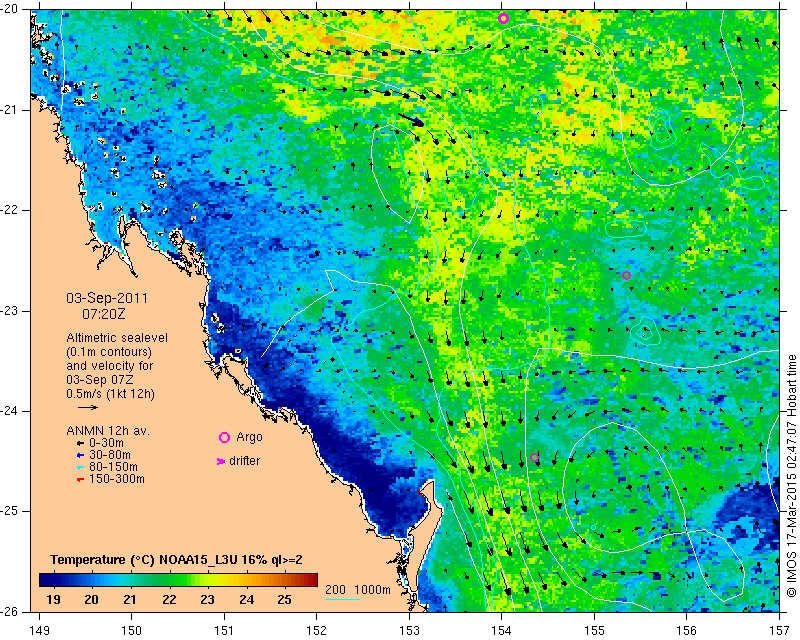Click the cyan 200m isobath legend line
The height and width of the screenshot is (640, 800).
(x=342, y=599)
